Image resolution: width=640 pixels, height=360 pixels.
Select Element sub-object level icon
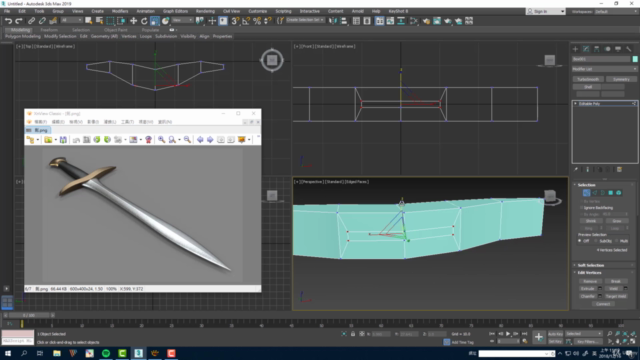(619, 193)
